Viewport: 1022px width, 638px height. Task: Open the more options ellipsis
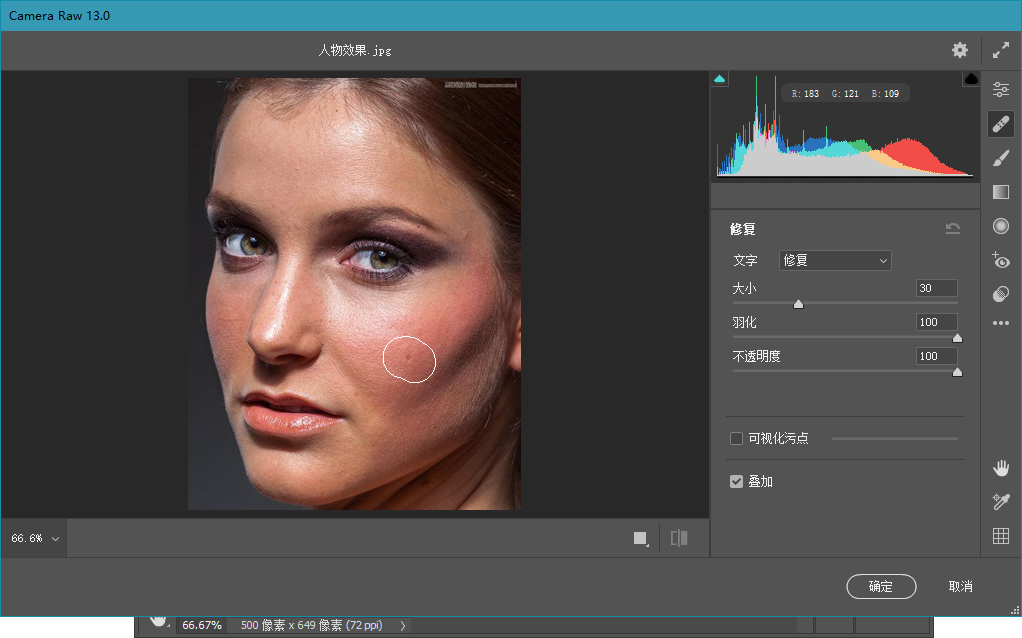coord(1000,323)
